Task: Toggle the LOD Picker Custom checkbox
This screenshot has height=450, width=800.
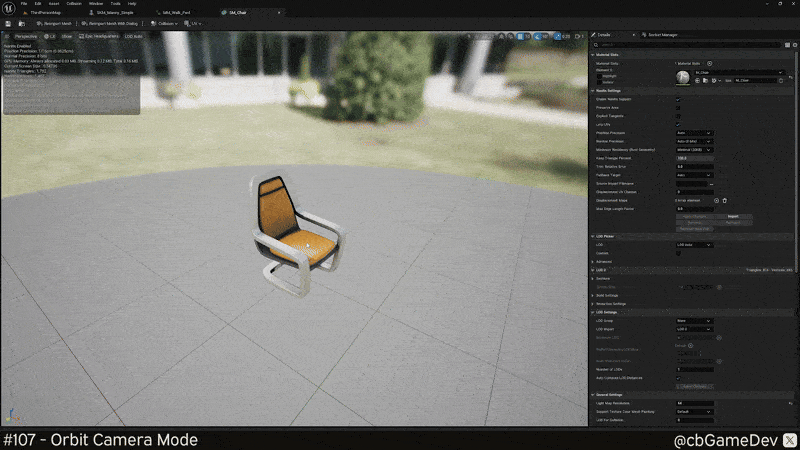Action: pos(678,253)
